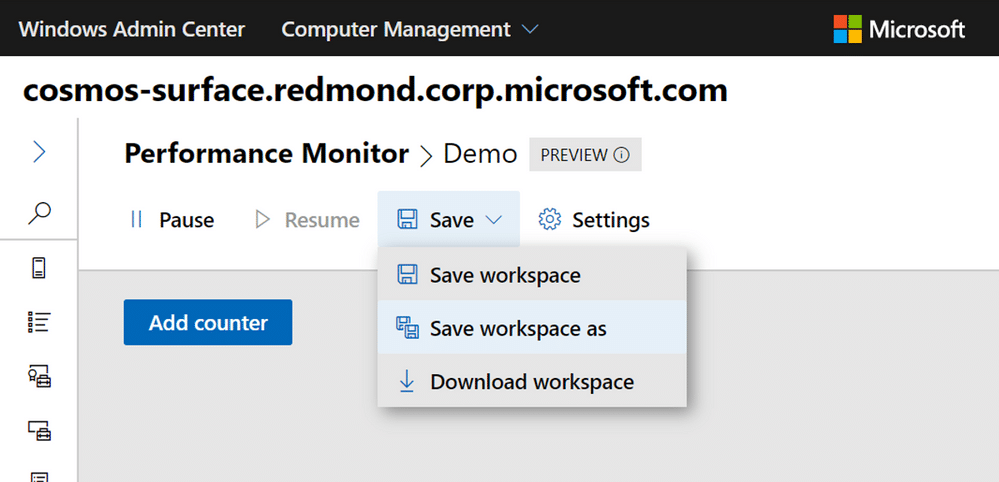Viewport: 999px width, 482px height.
Task: Click the info icon on PREVIEW badge
Action: (622, 155)
